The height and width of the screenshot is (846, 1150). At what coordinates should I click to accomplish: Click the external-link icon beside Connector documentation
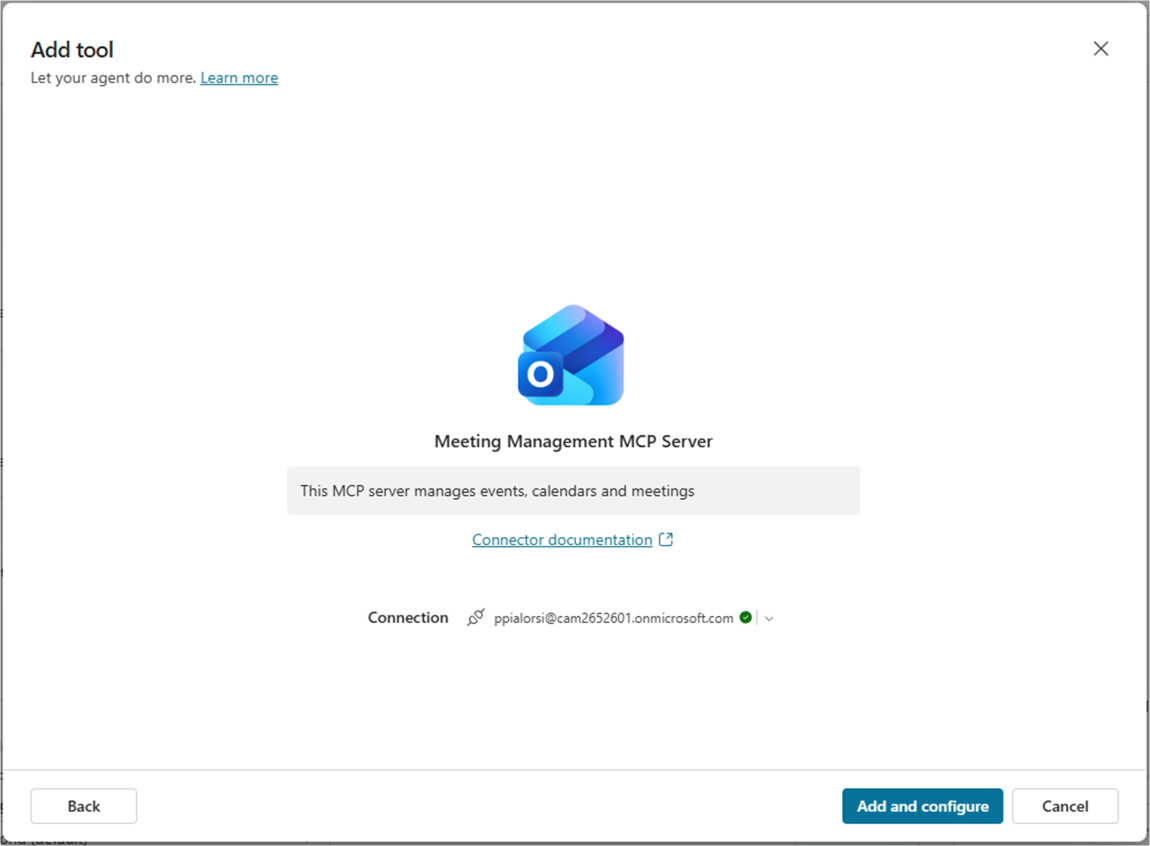tap(665, 538)
